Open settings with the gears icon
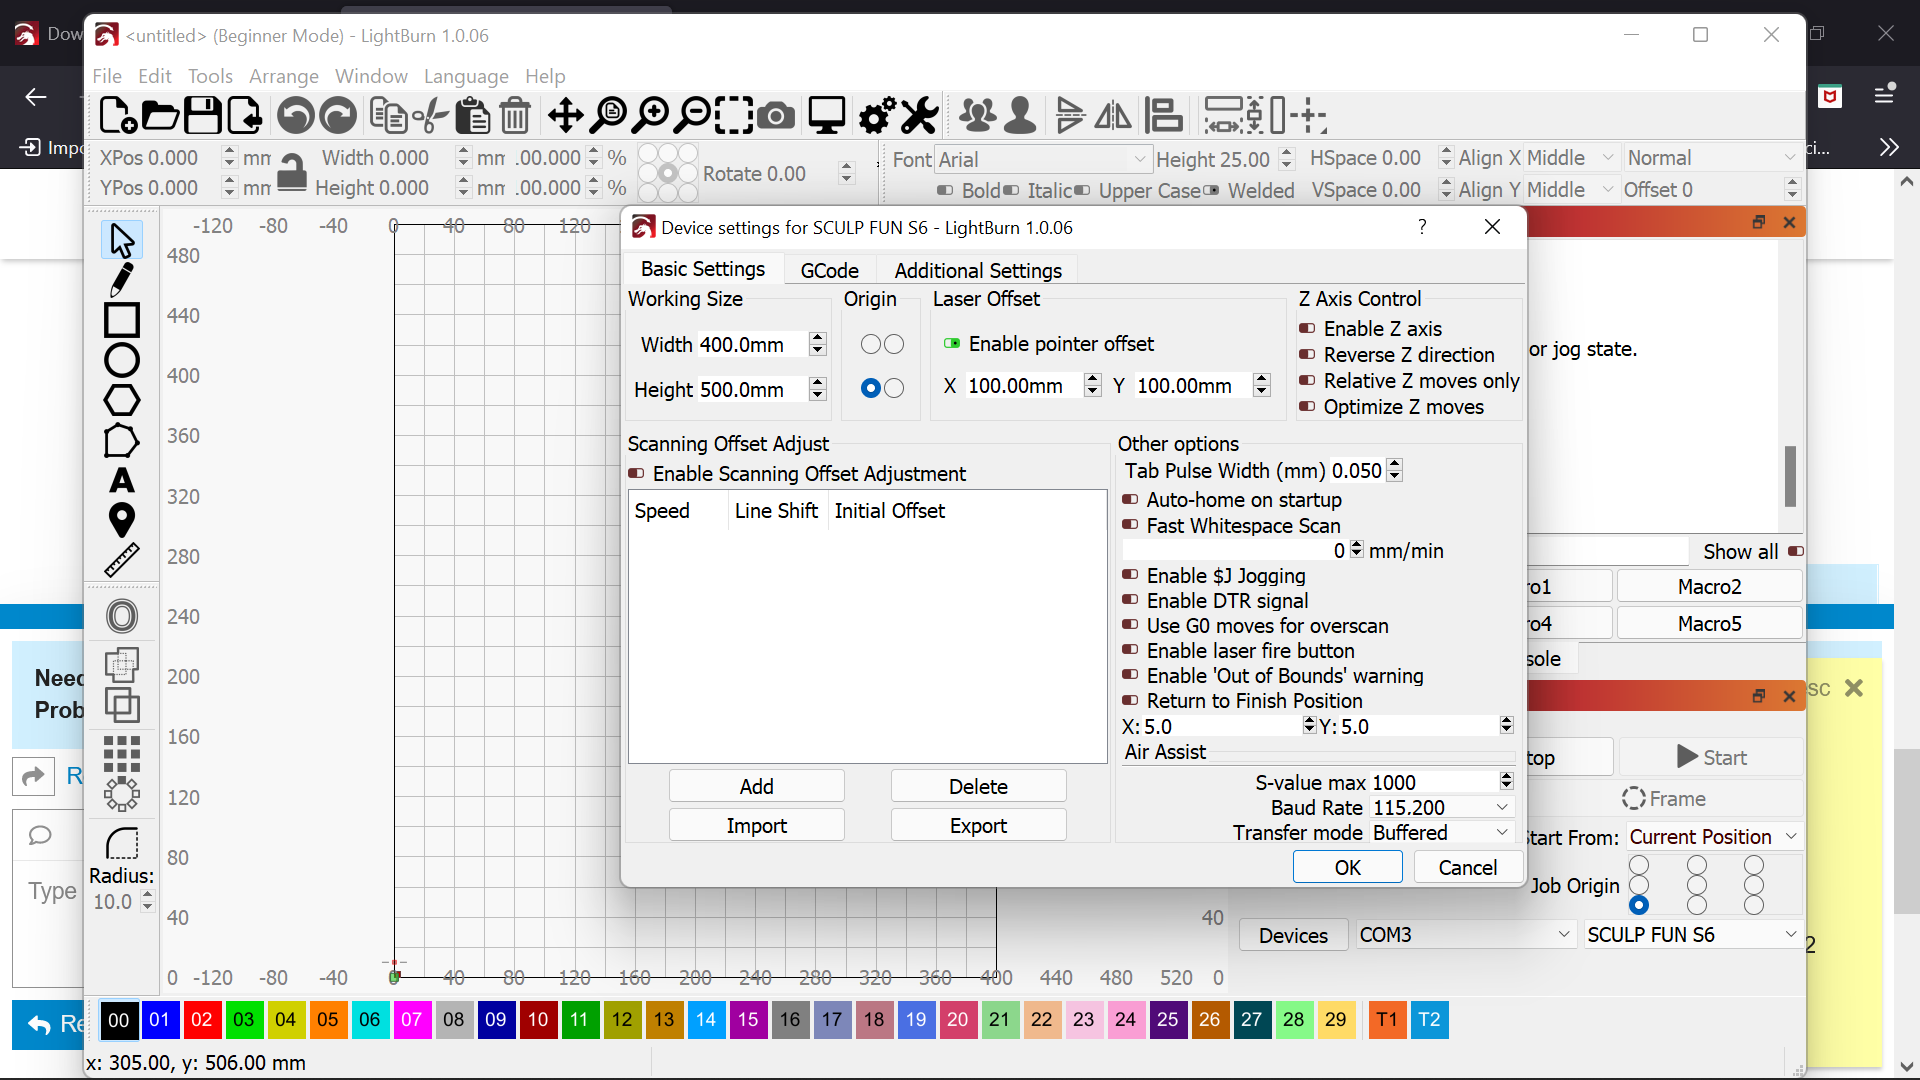 pyautogui.click(x=878, y=116)
